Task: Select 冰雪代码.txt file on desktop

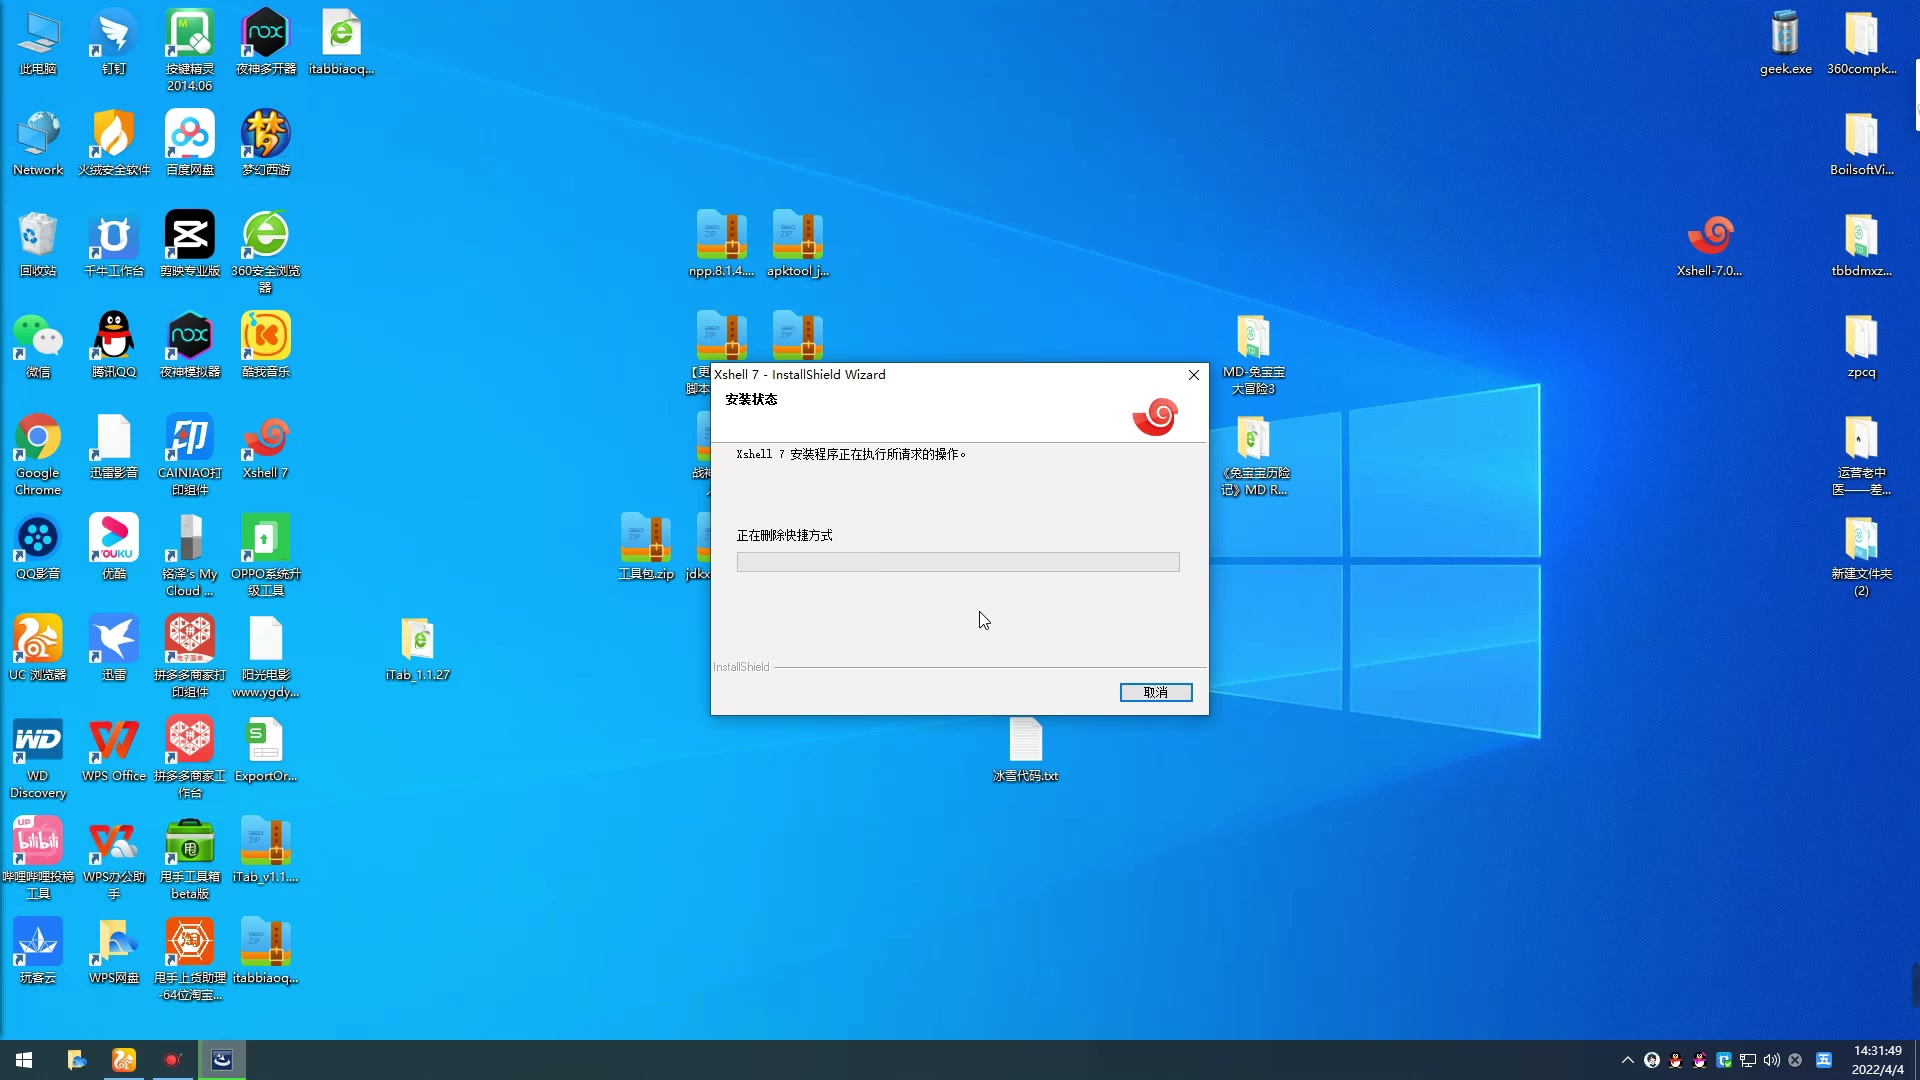Action: [x=1025, y=742]
